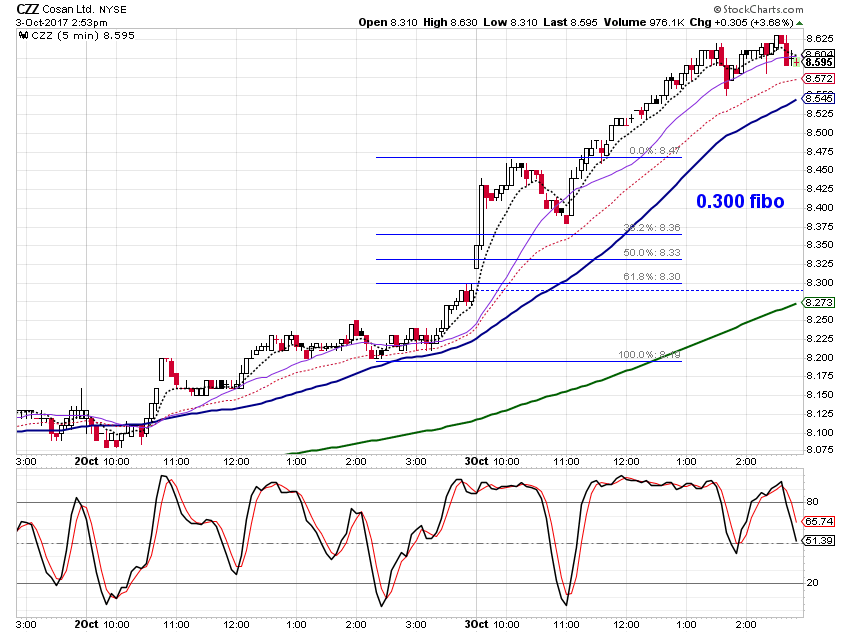The image size is (850, 633).
Task: Click the 8.200 price axis label
Action: tap(820, 358)
